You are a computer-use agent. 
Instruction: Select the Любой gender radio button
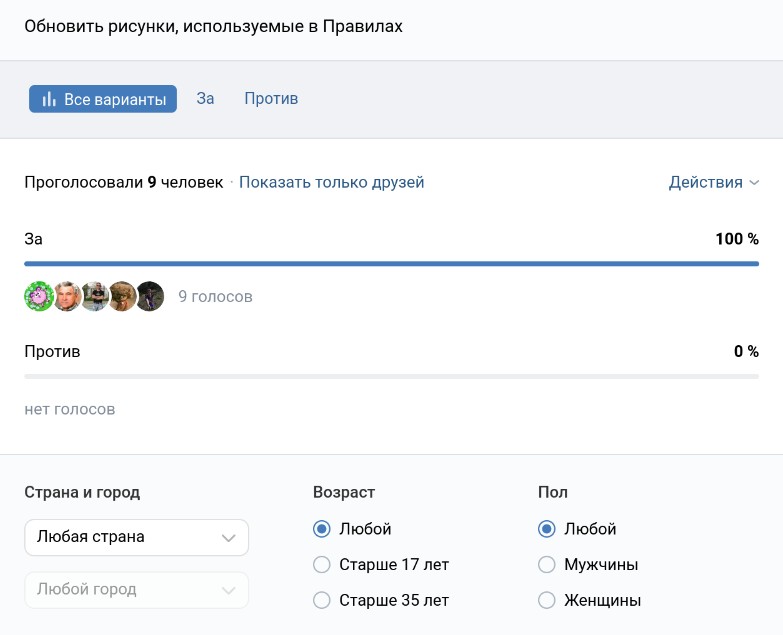tap(547, 529)
